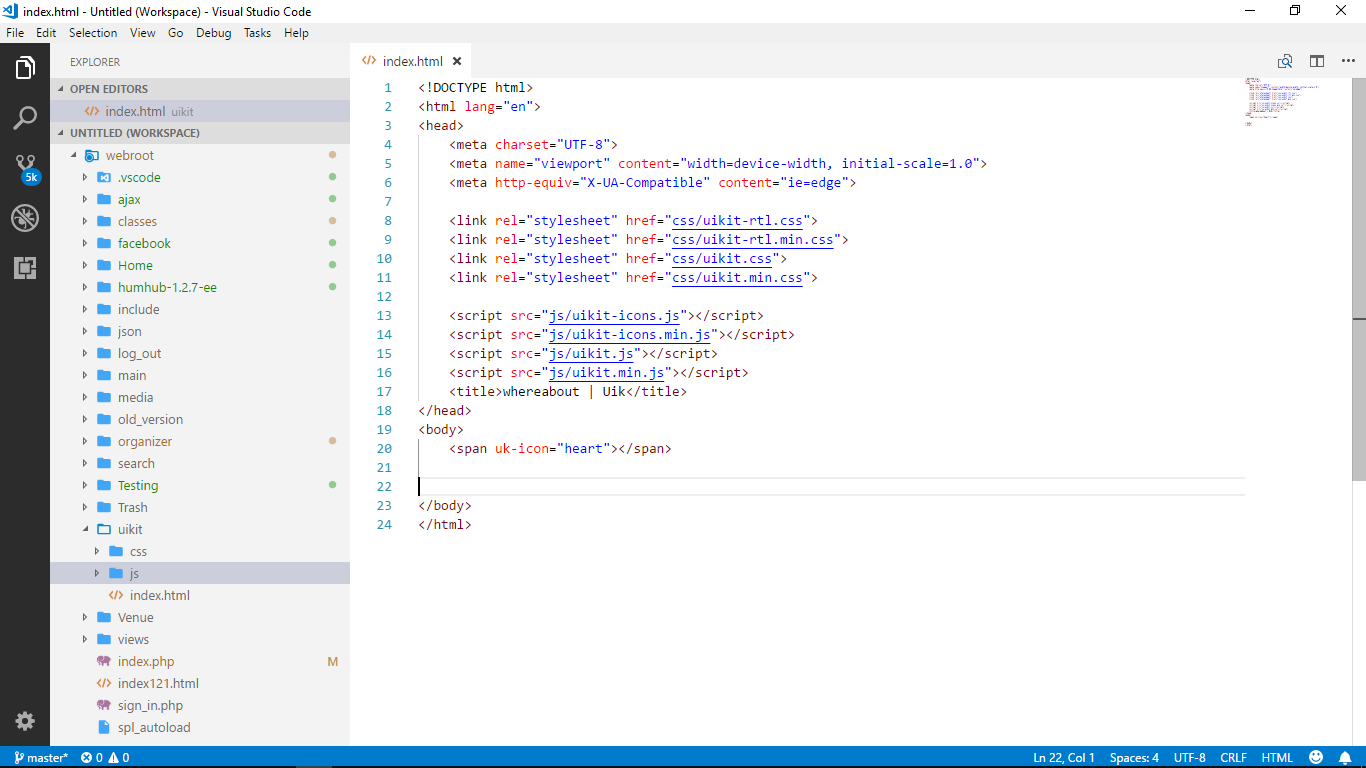This screenshot has width=1366, height=768.
Task: Select the Trash folder row
Action: pos(200,507)
